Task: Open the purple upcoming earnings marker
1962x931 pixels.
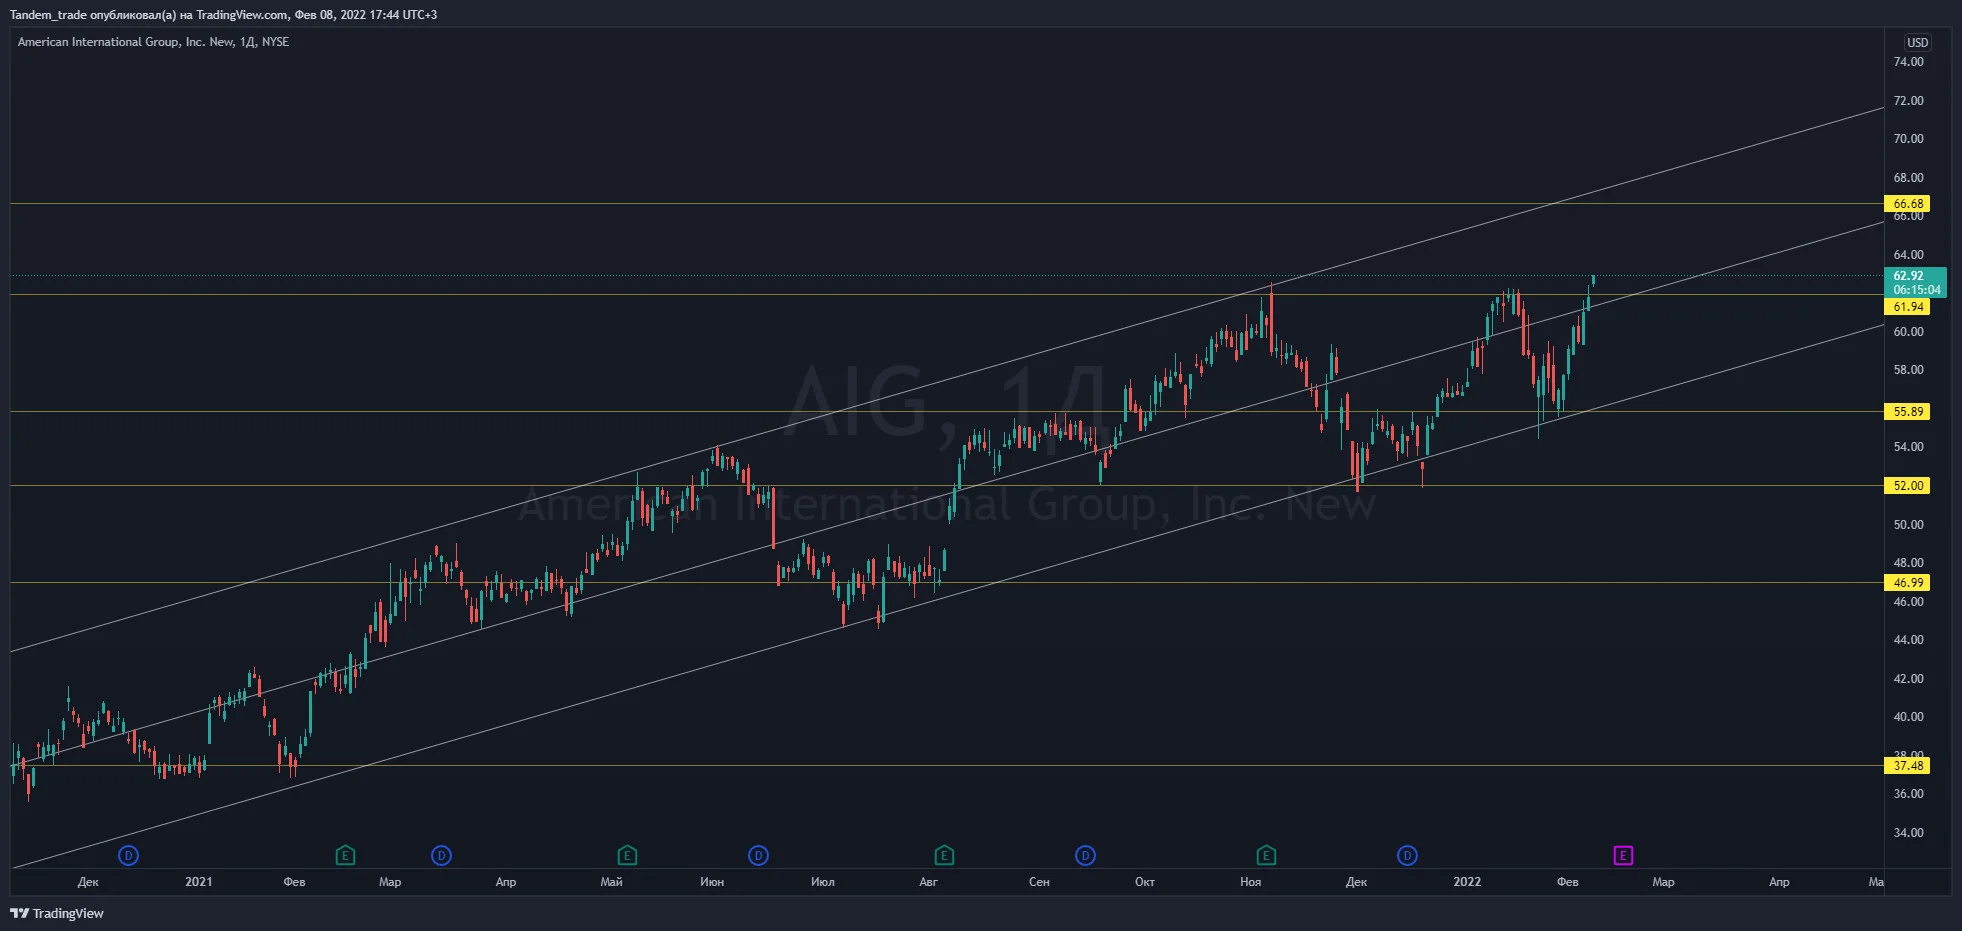Action: click(1623, 855)
